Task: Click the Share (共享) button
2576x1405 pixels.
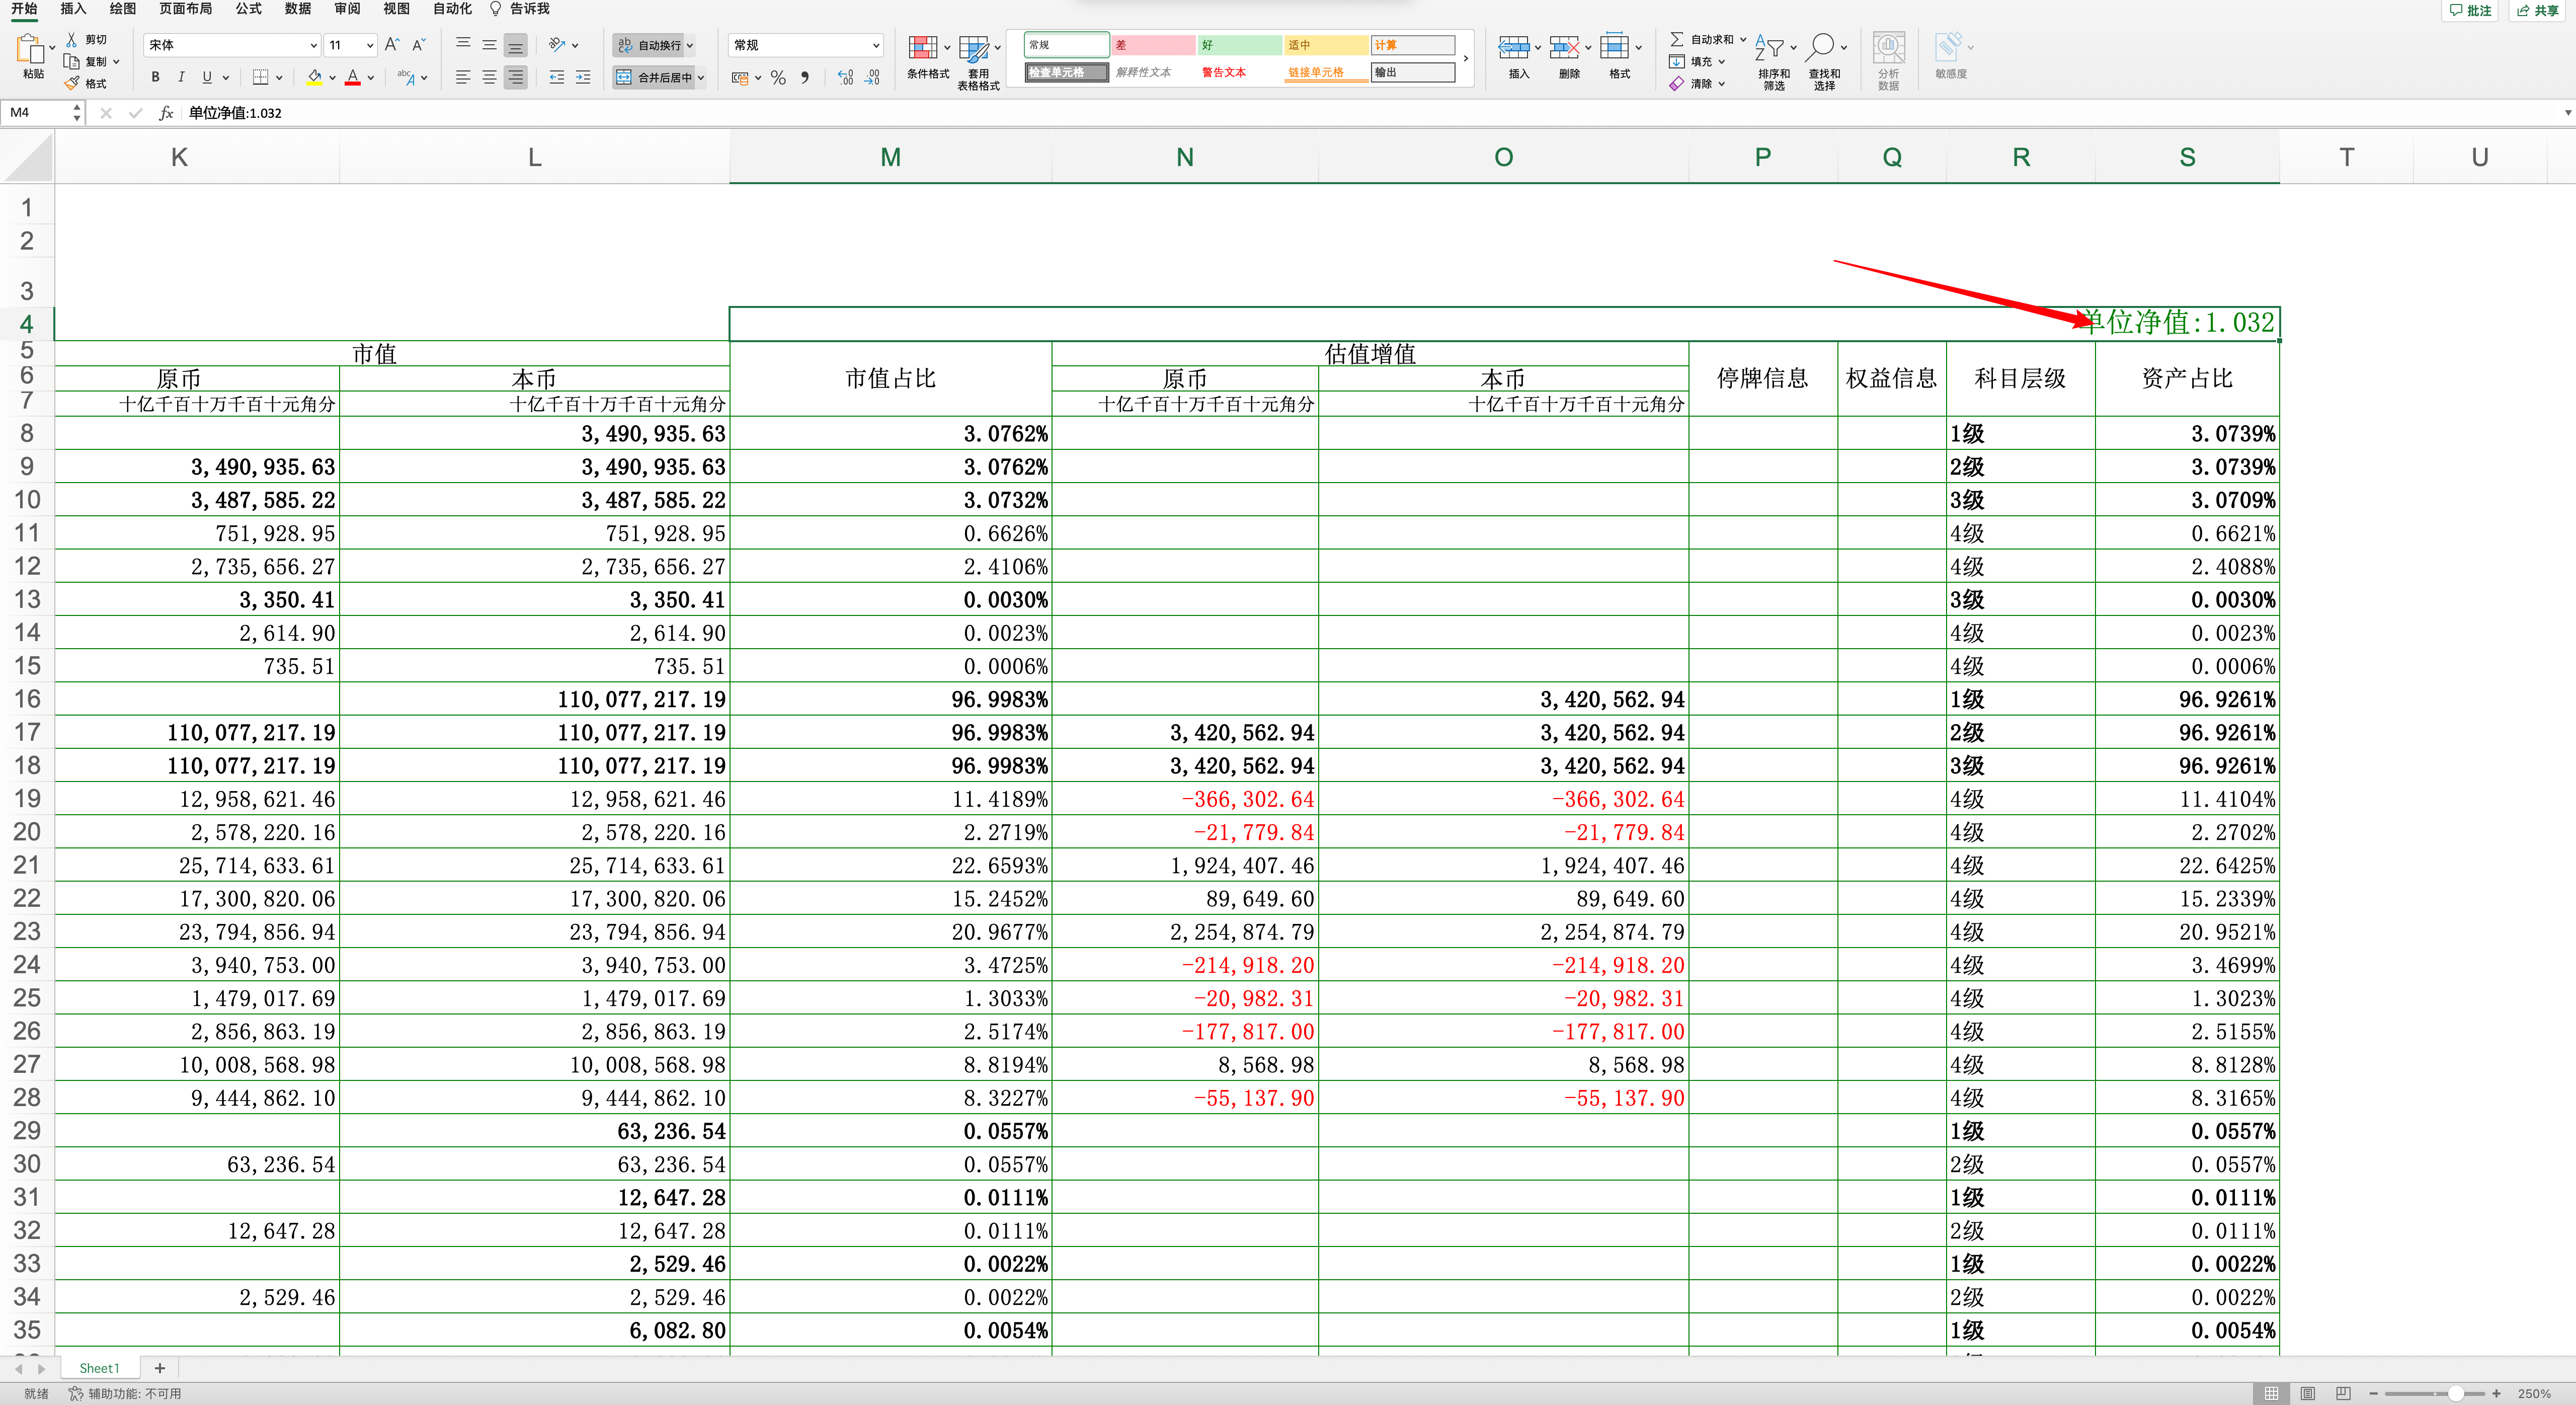Action: pos(2538,10)
